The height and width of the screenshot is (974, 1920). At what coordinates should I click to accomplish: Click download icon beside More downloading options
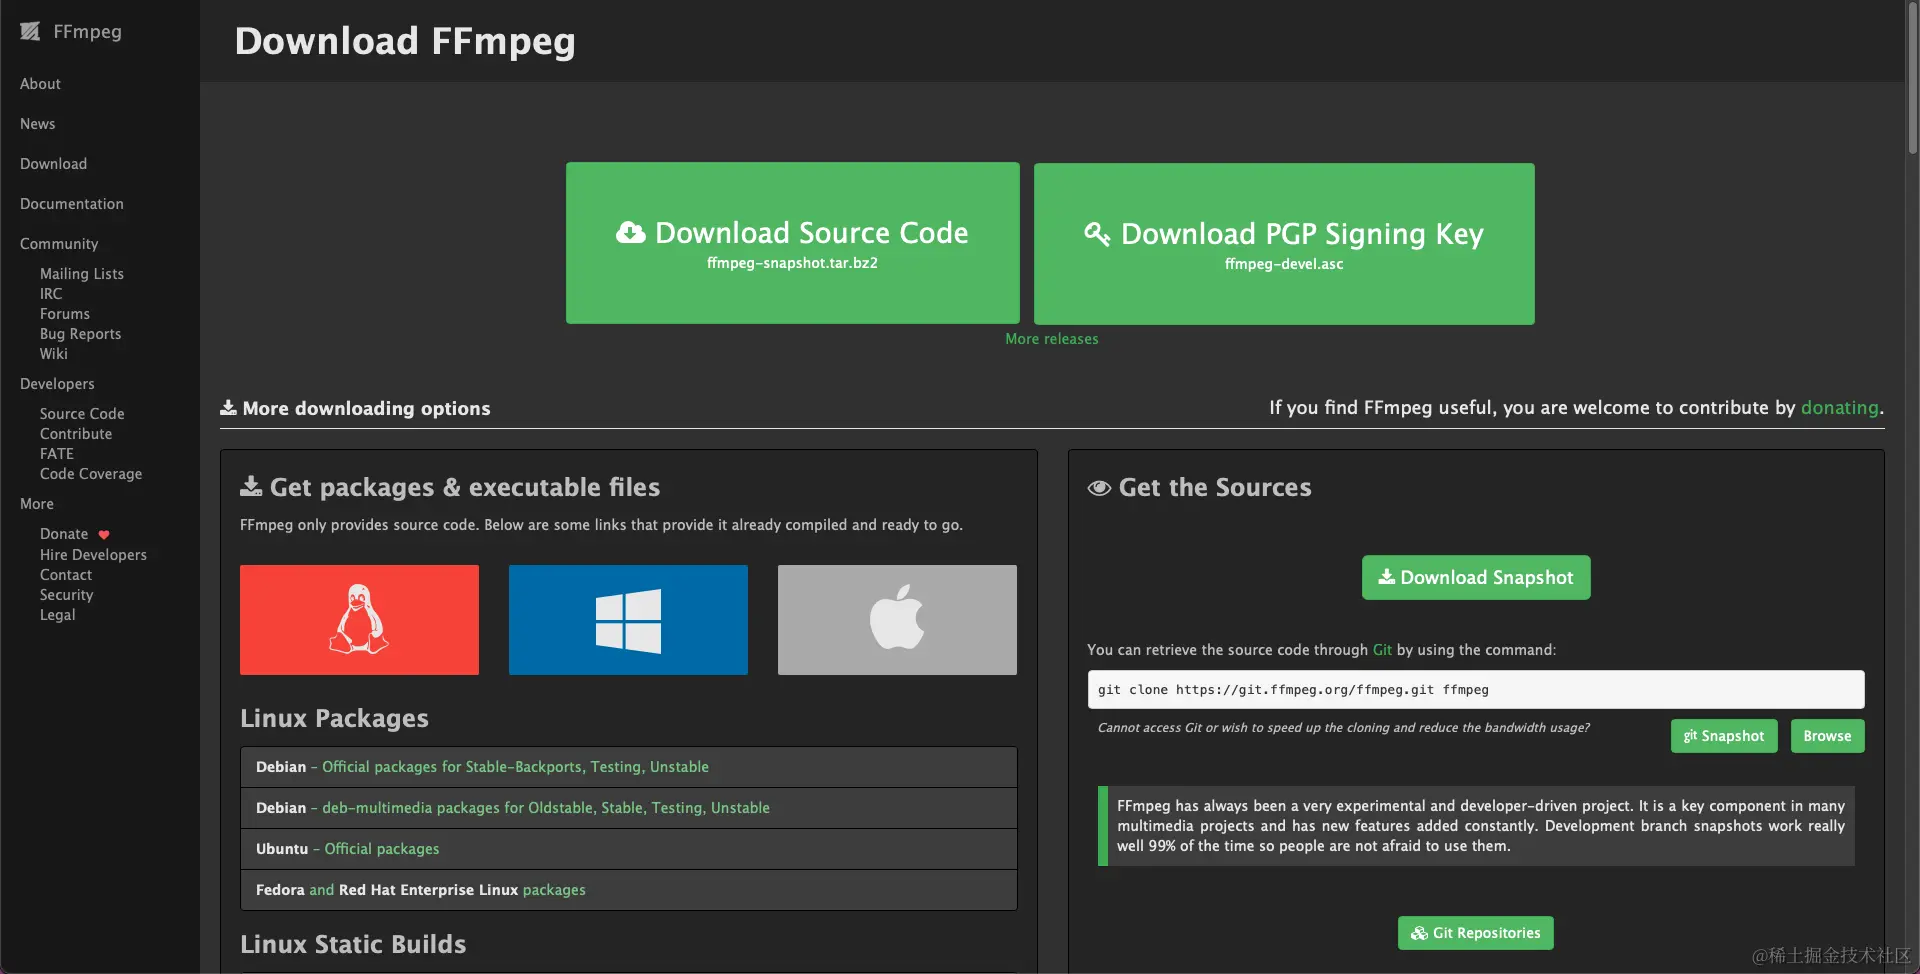228,408
